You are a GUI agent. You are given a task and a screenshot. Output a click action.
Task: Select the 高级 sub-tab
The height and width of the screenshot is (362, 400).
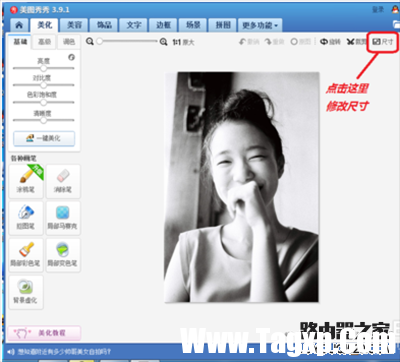click(44, 42)
